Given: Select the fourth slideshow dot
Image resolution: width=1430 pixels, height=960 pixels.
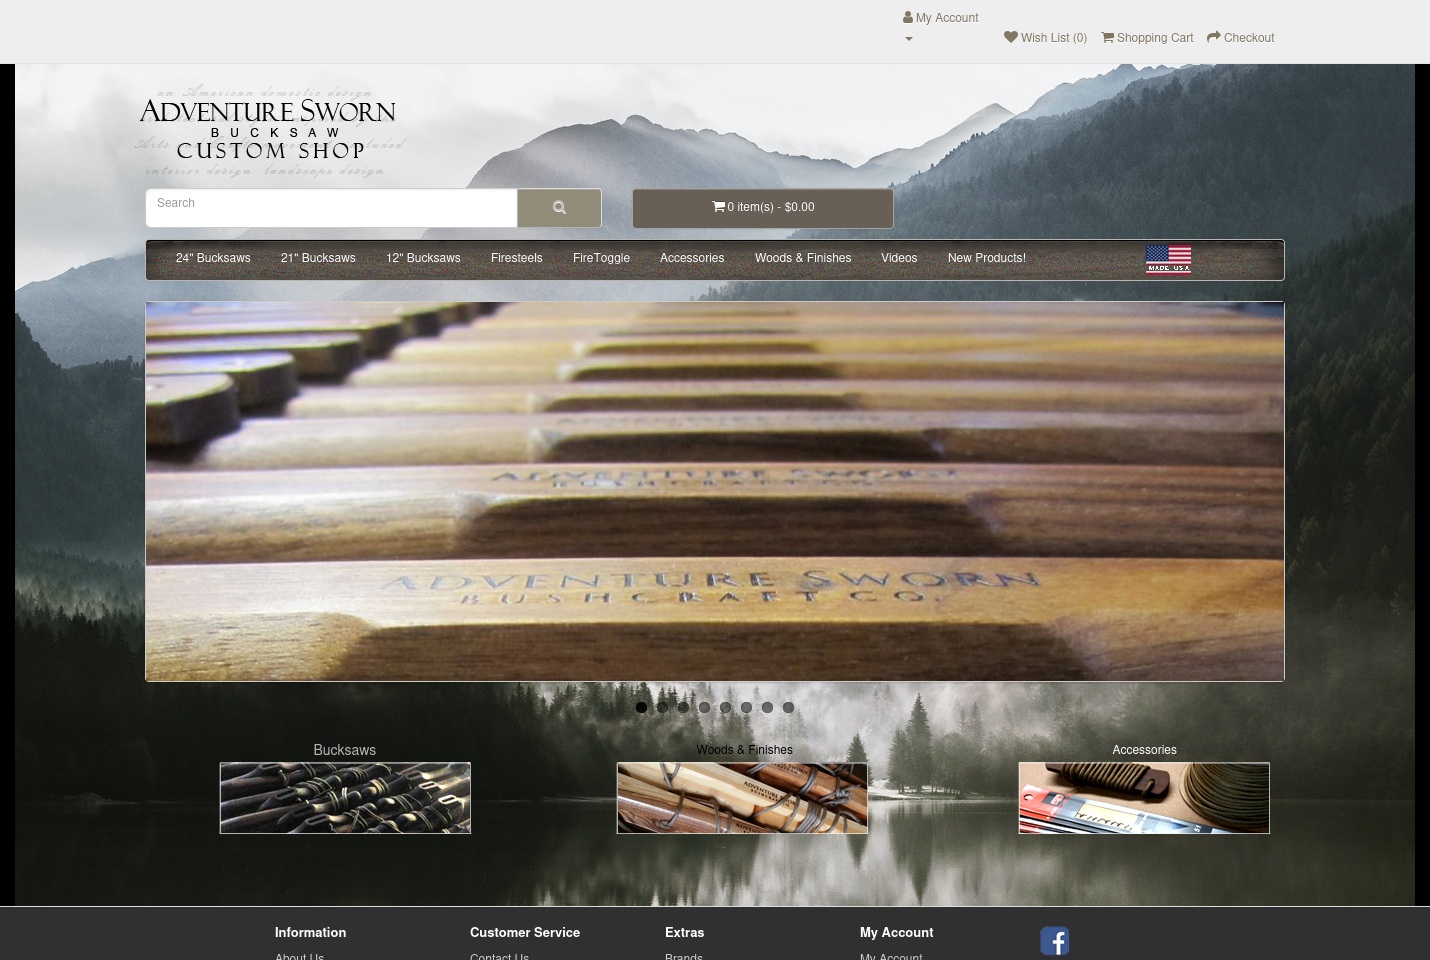Looking at the screenshot, I should coord(704,707).
